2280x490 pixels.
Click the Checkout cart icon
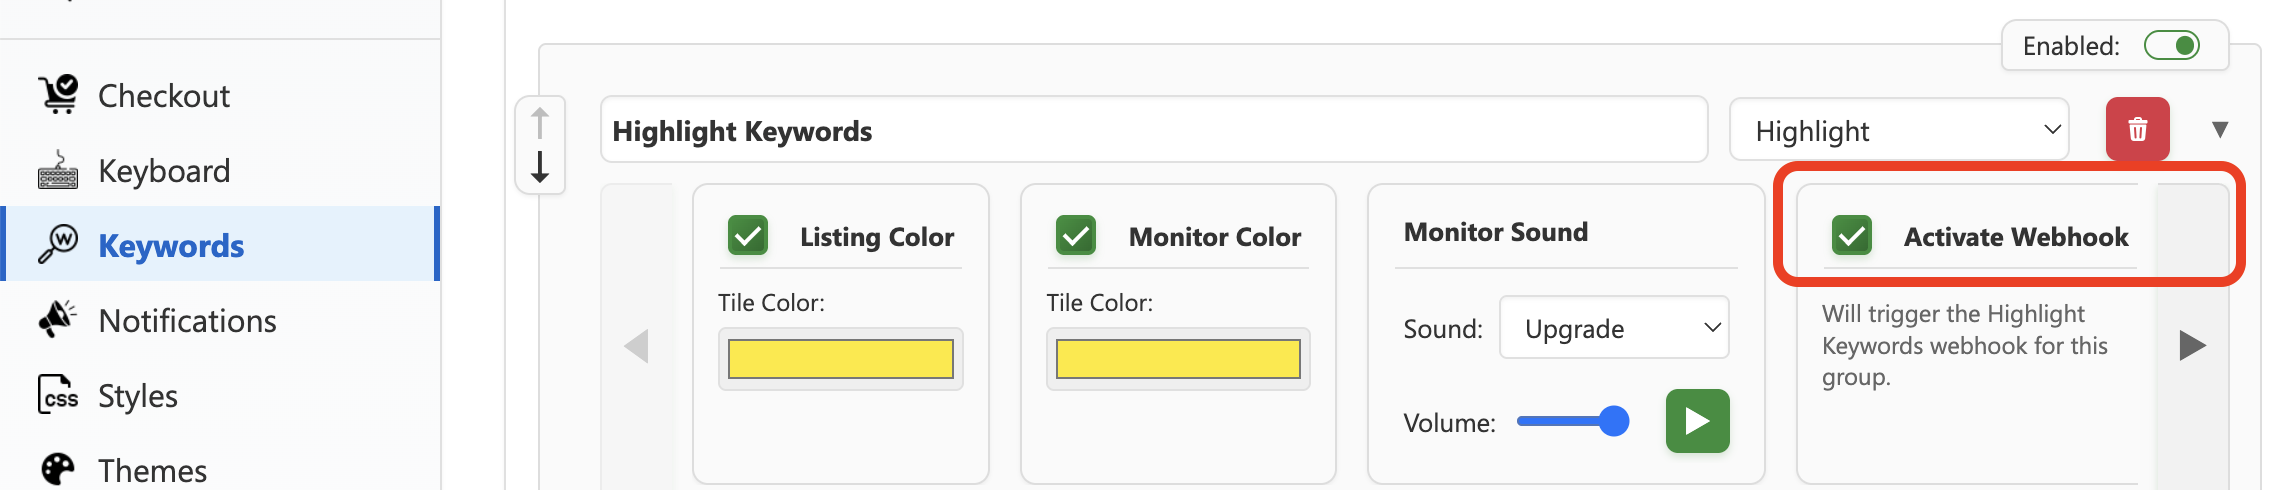pyautogui.click(x=58, y=95)
